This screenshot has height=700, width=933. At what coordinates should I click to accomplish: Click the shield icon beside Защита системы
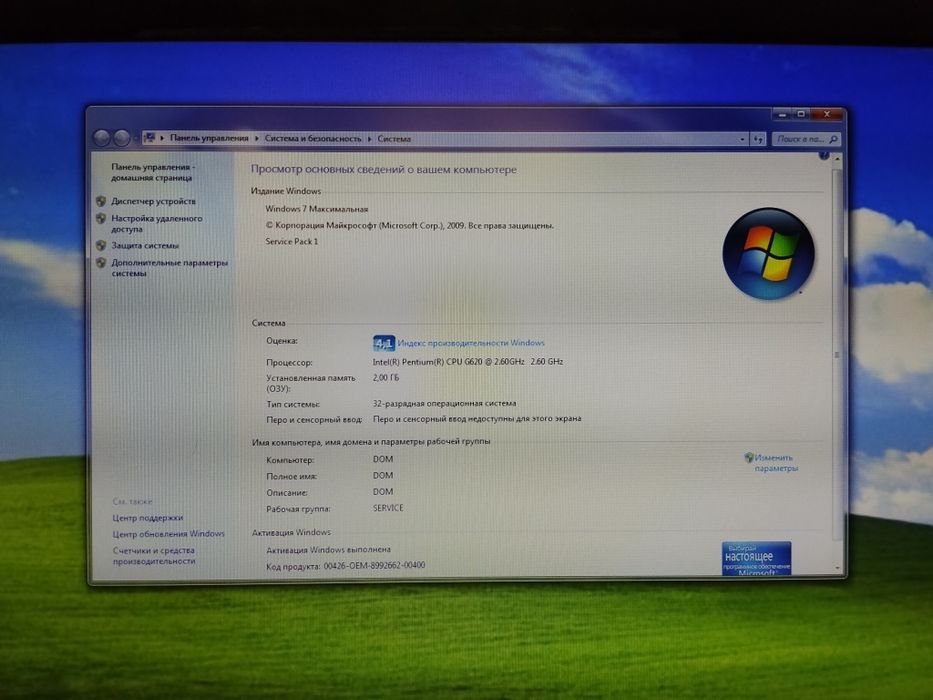[x=101, y=245]
